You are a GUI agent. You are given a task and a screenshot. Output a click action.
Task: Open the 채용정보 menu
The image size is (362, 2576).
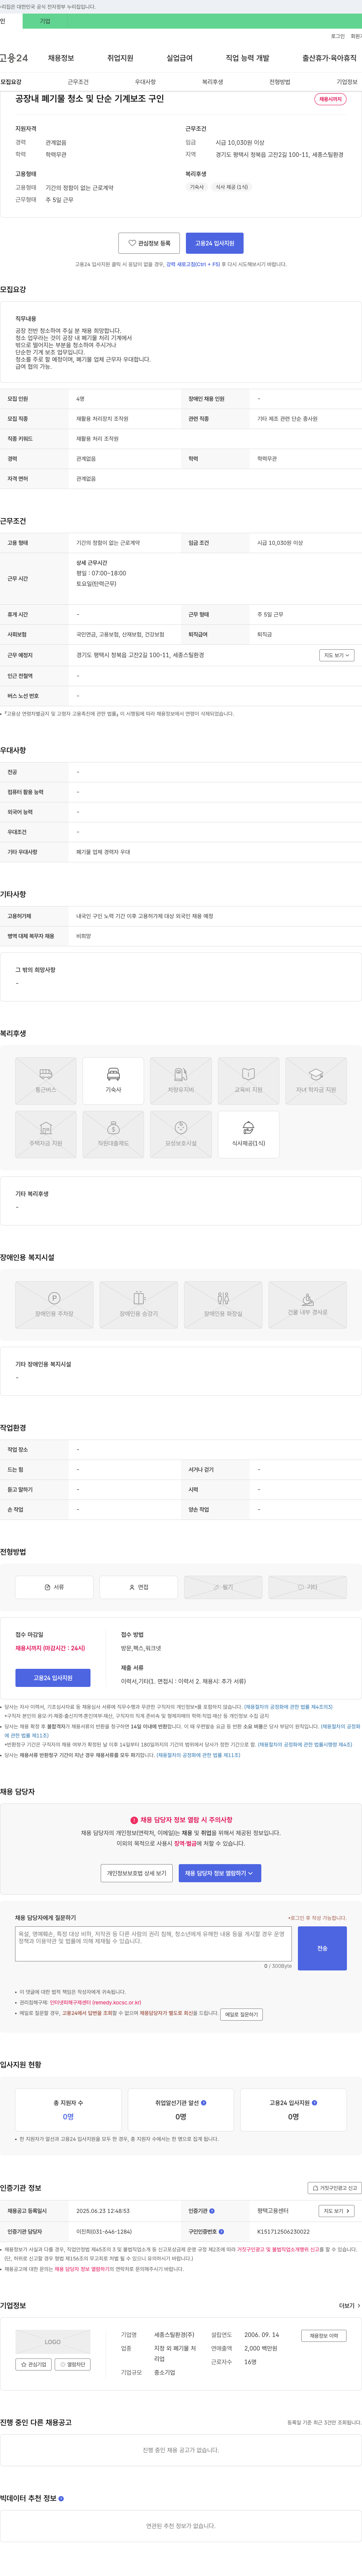(x=61, y=58)
